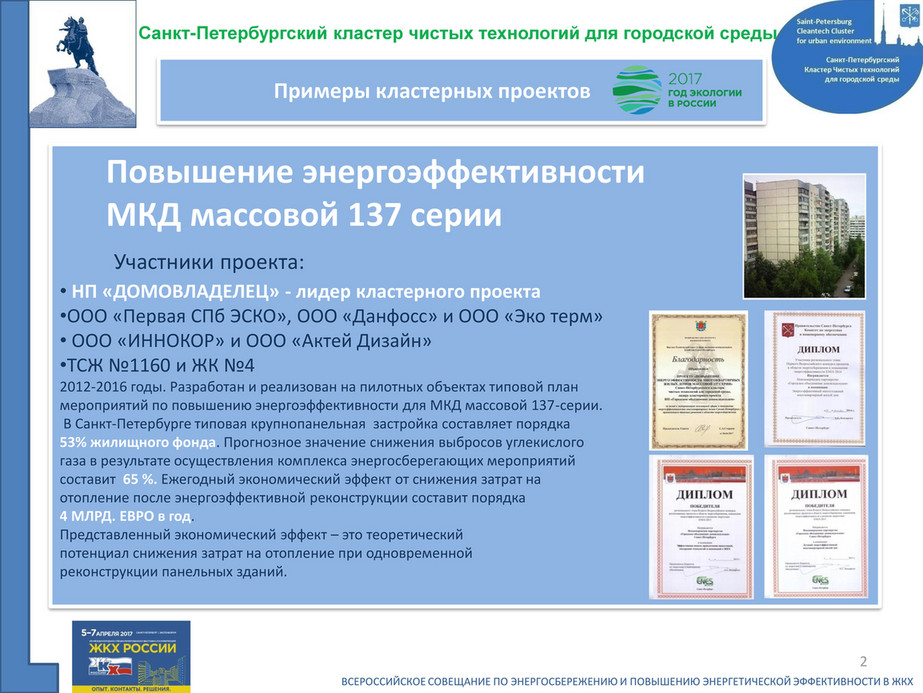Click the participant "ТСЖ №1160"
Screen dimensions: 923x693
(118, 366)
